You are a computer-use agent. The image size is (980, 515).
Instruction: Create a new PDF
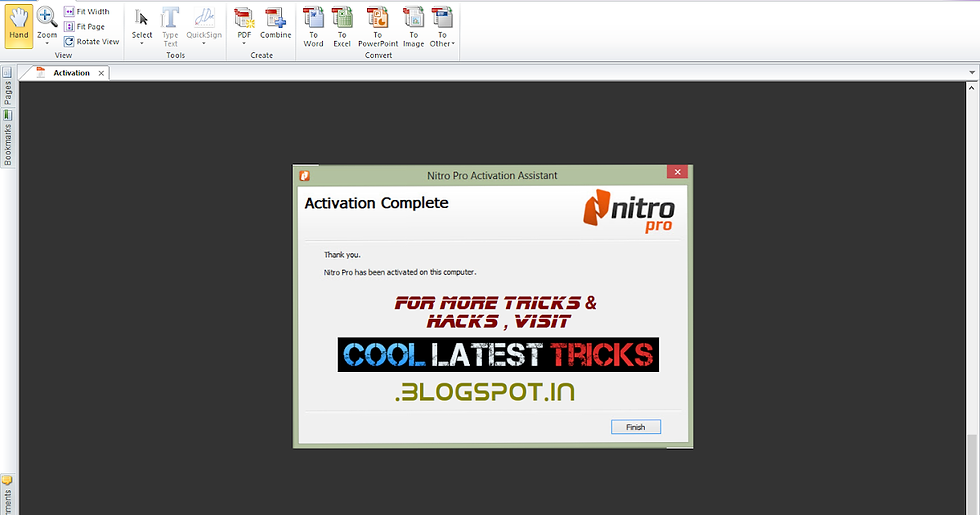[x=244, y=24]
